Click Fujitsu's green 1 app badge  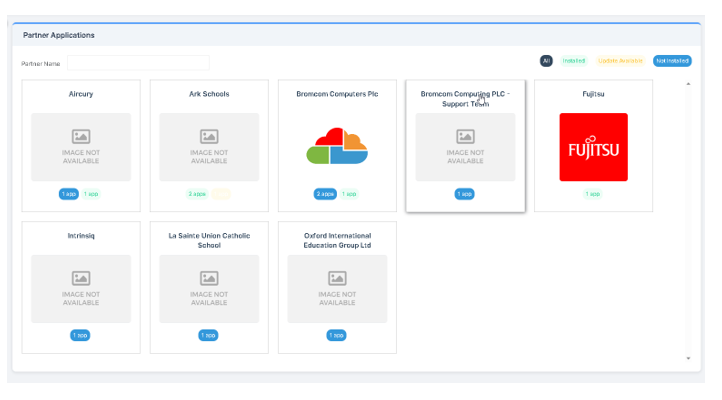tap(593, 194)
